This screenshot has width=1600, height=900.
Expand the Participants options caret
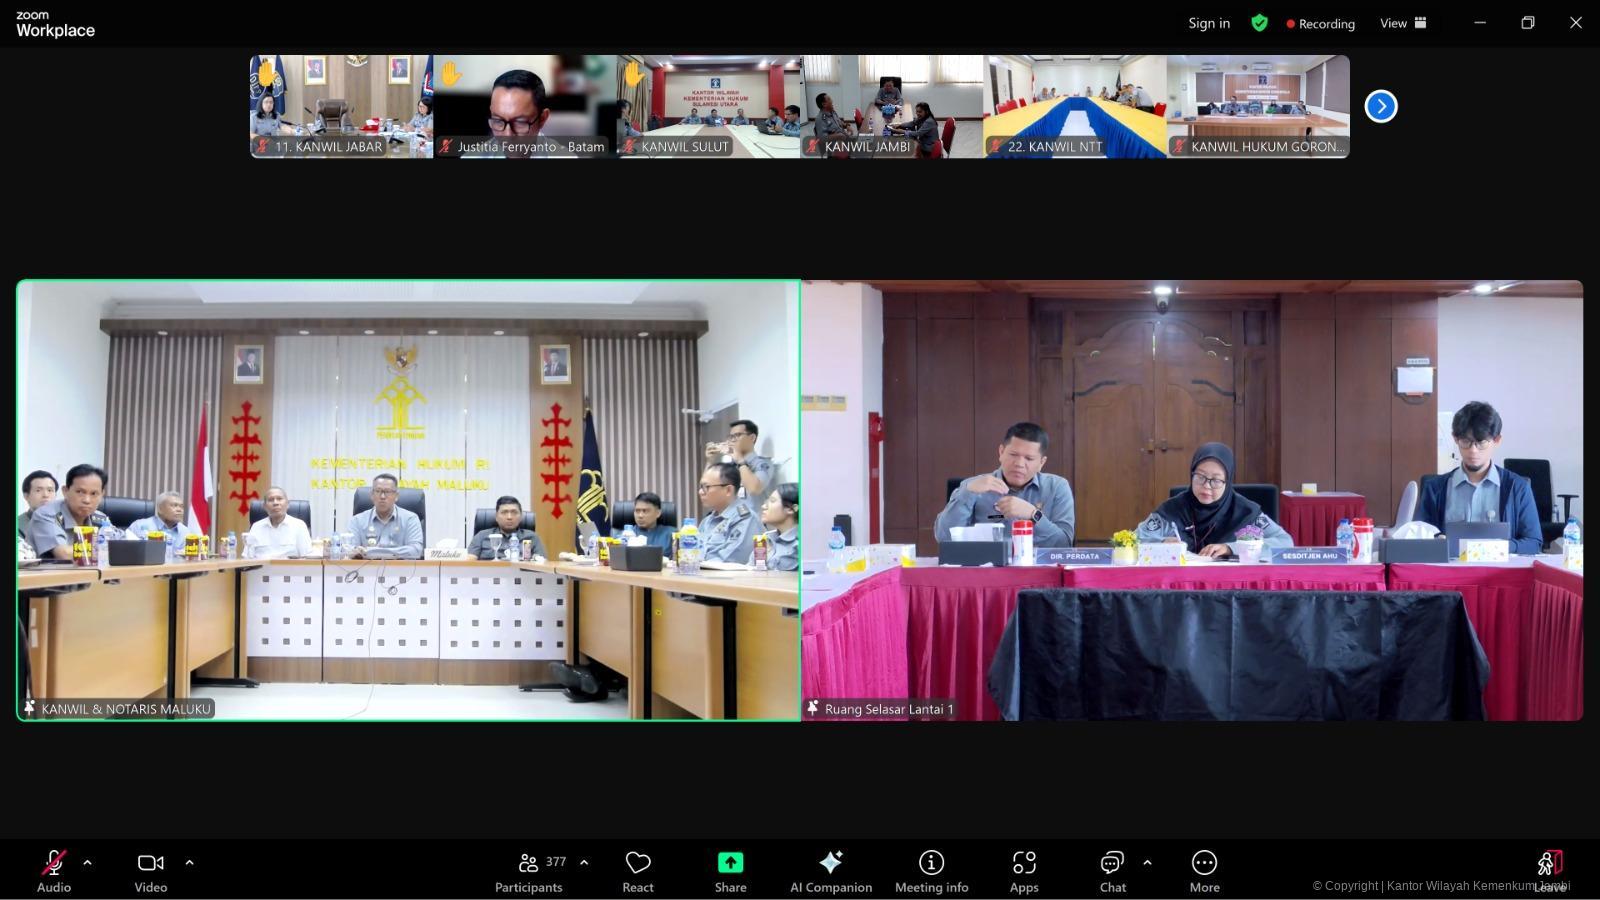[584, 862]
